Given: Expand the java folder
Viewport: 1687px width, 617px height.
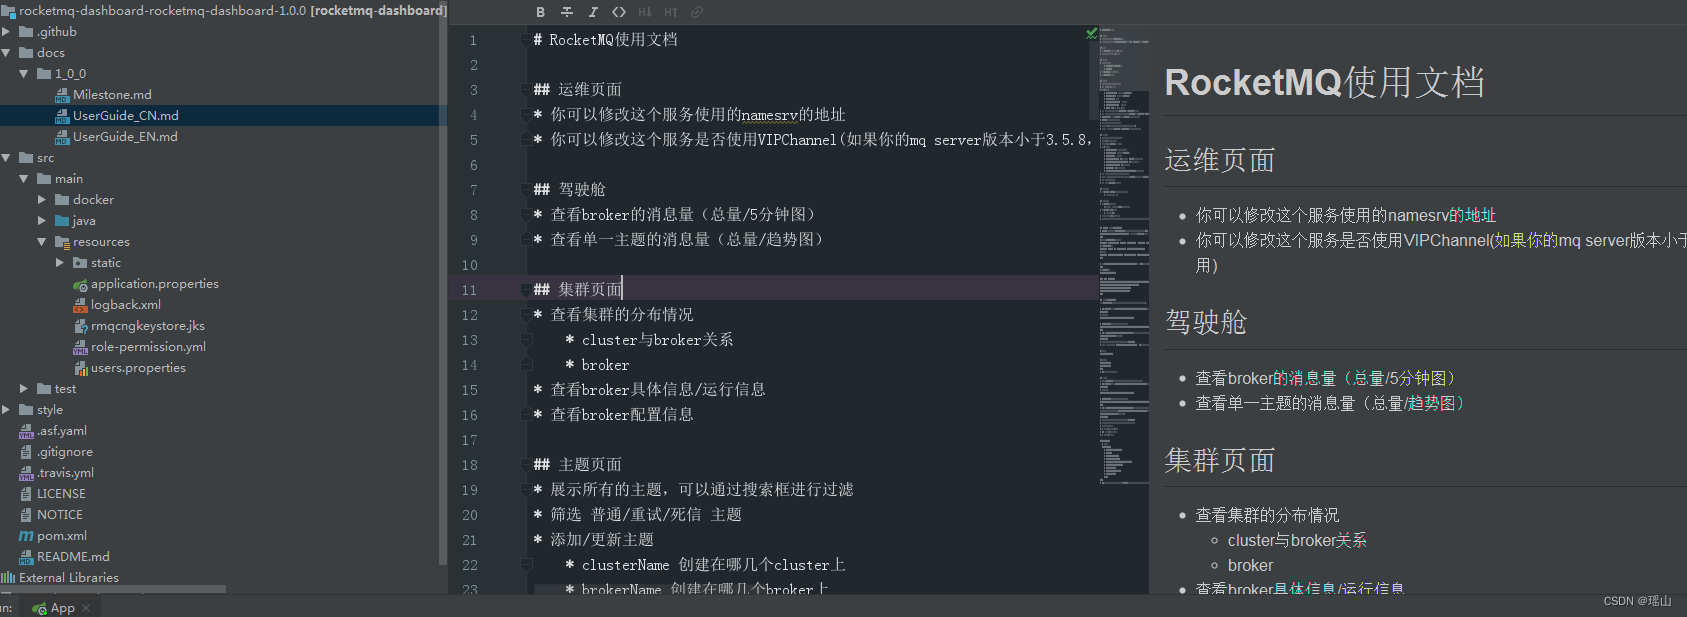Looking at the screenshot, I should click(42, 220).
